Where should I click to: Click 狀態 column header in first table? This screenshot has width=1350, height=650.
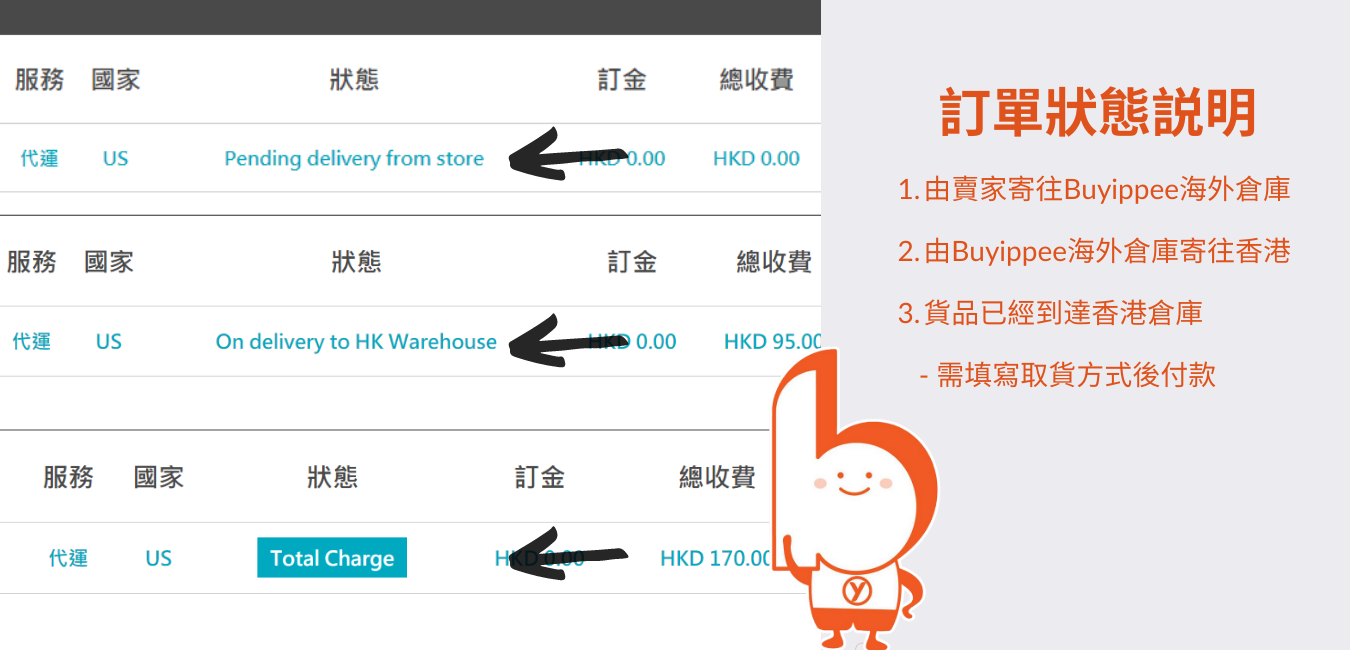354,80
